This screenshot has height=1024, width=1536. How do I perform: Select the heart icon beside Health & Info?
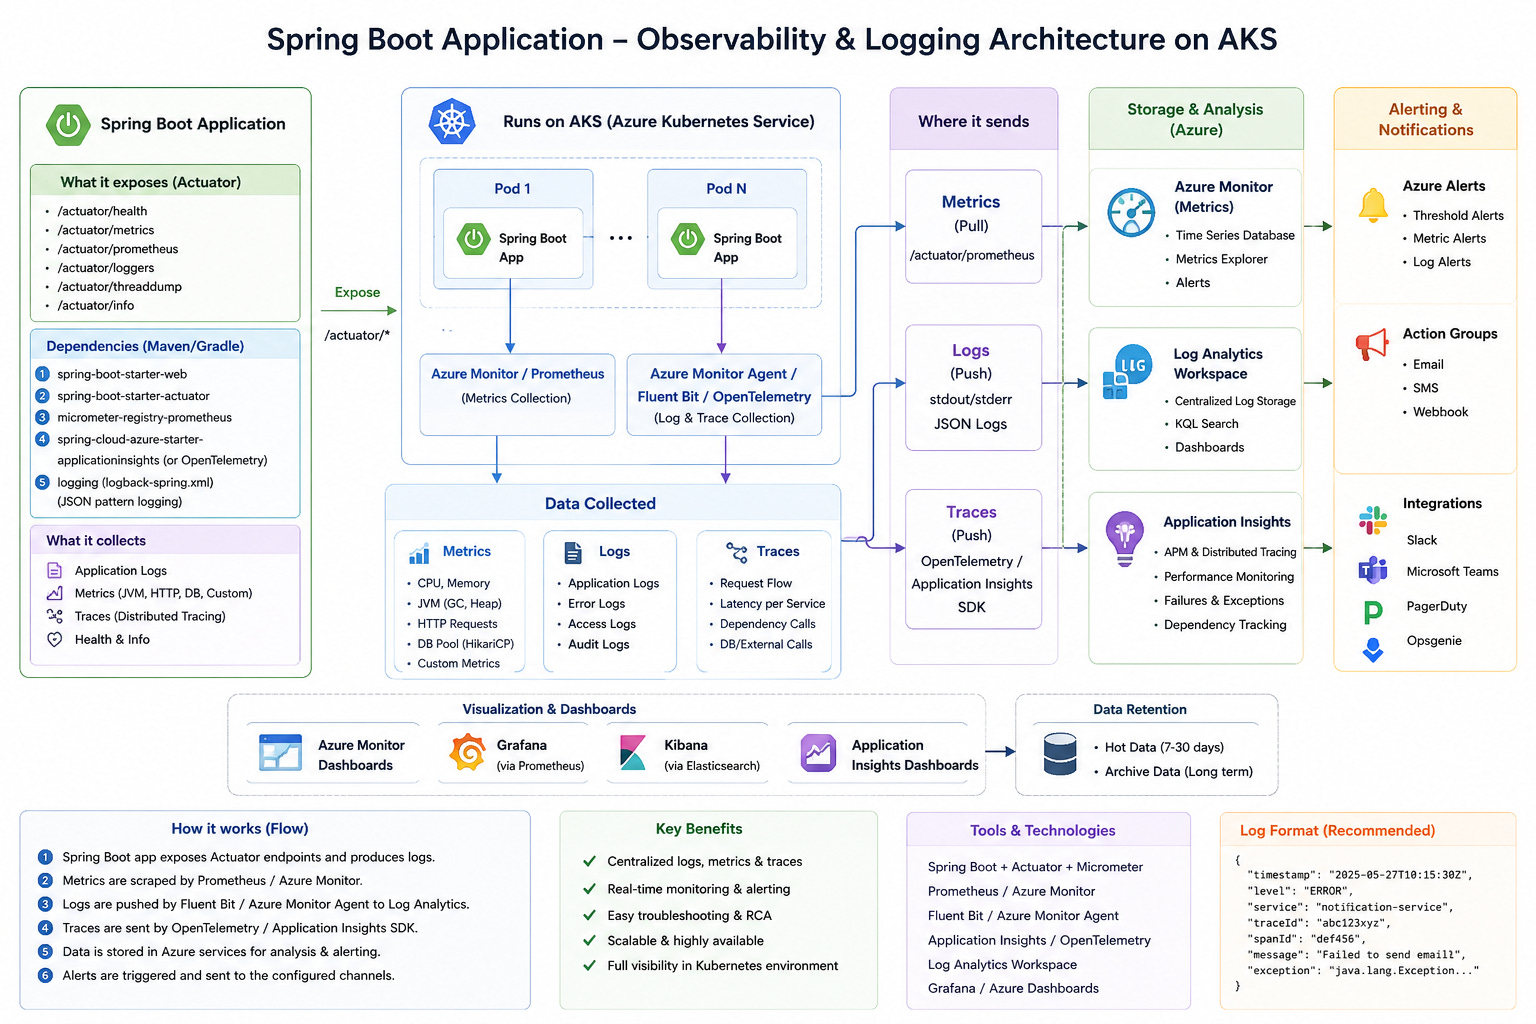click(55, 640)
